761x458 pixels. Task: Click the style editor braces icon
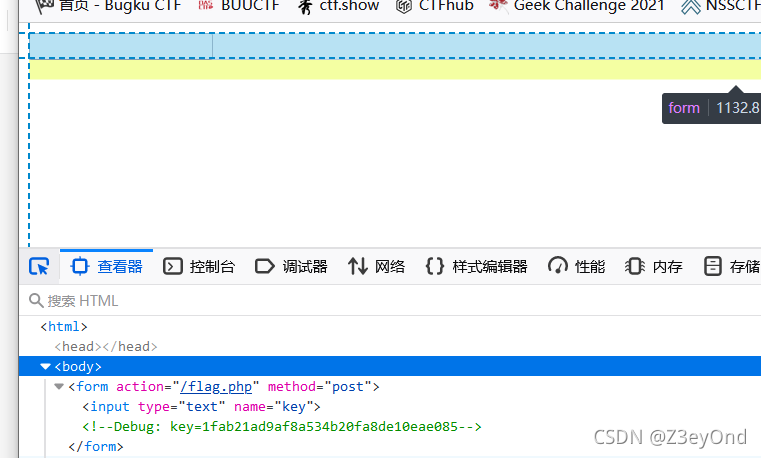click(435, 266)
